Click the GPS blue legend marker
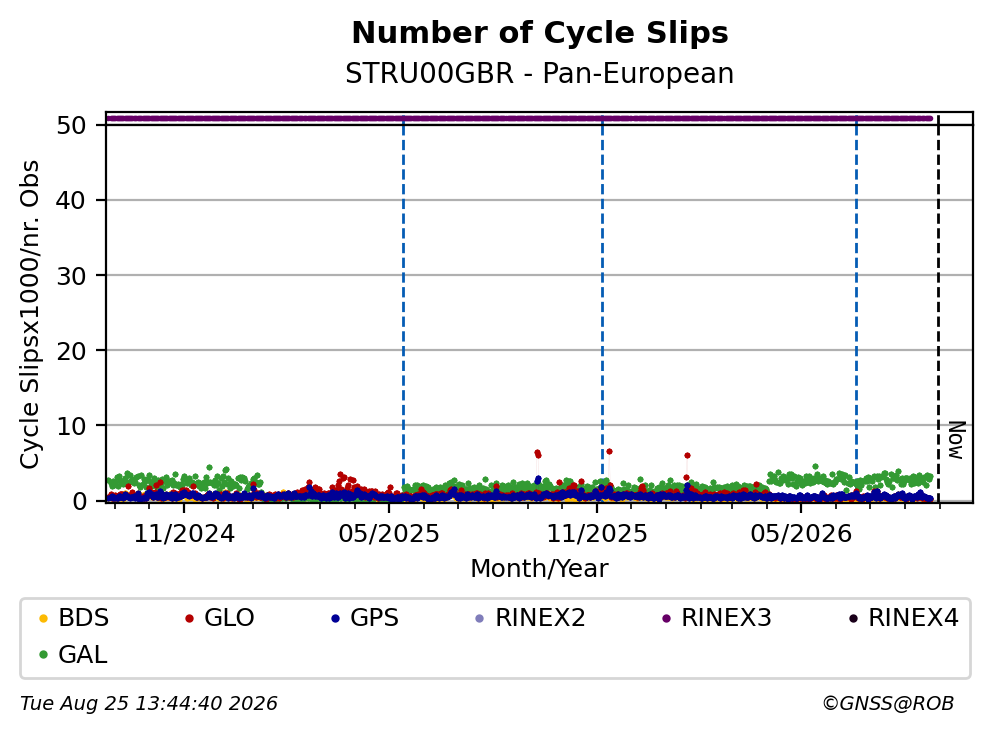 click(x=335, y=618)
